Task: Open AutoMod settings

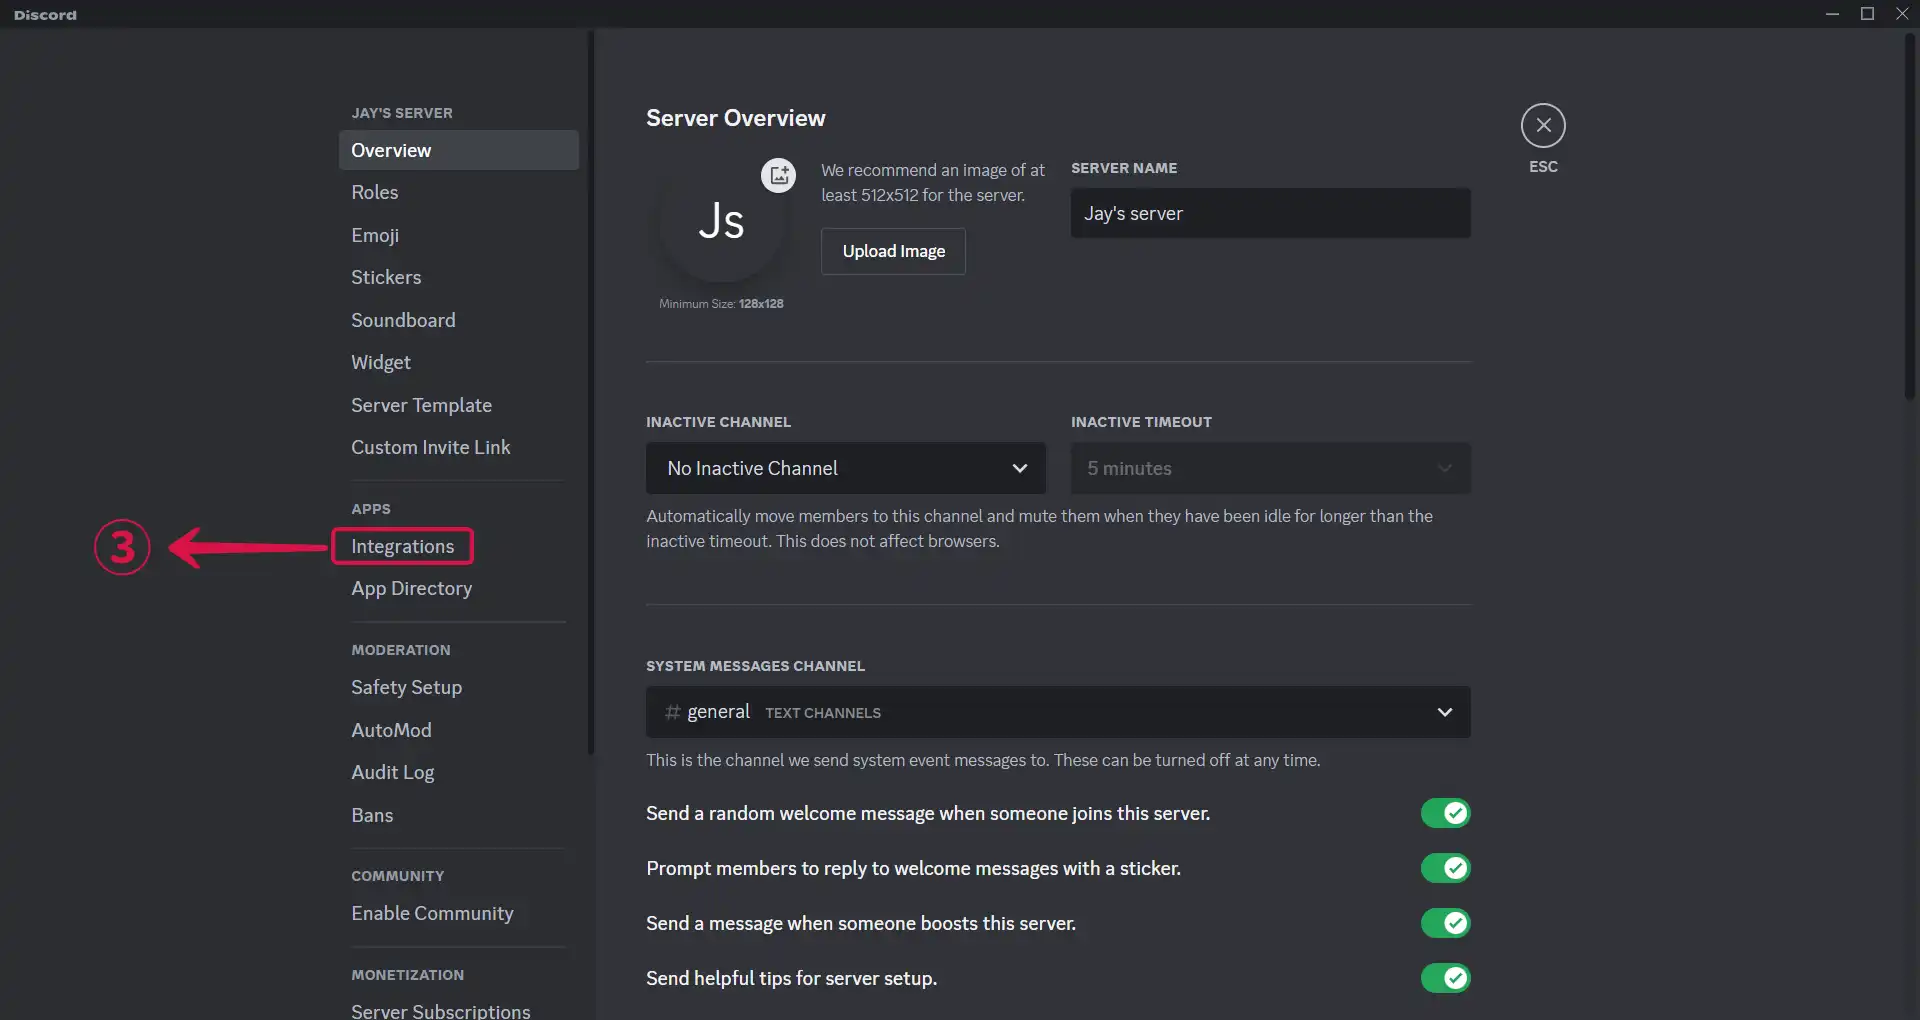Action: pyautogui.click(x=459, y=730)
